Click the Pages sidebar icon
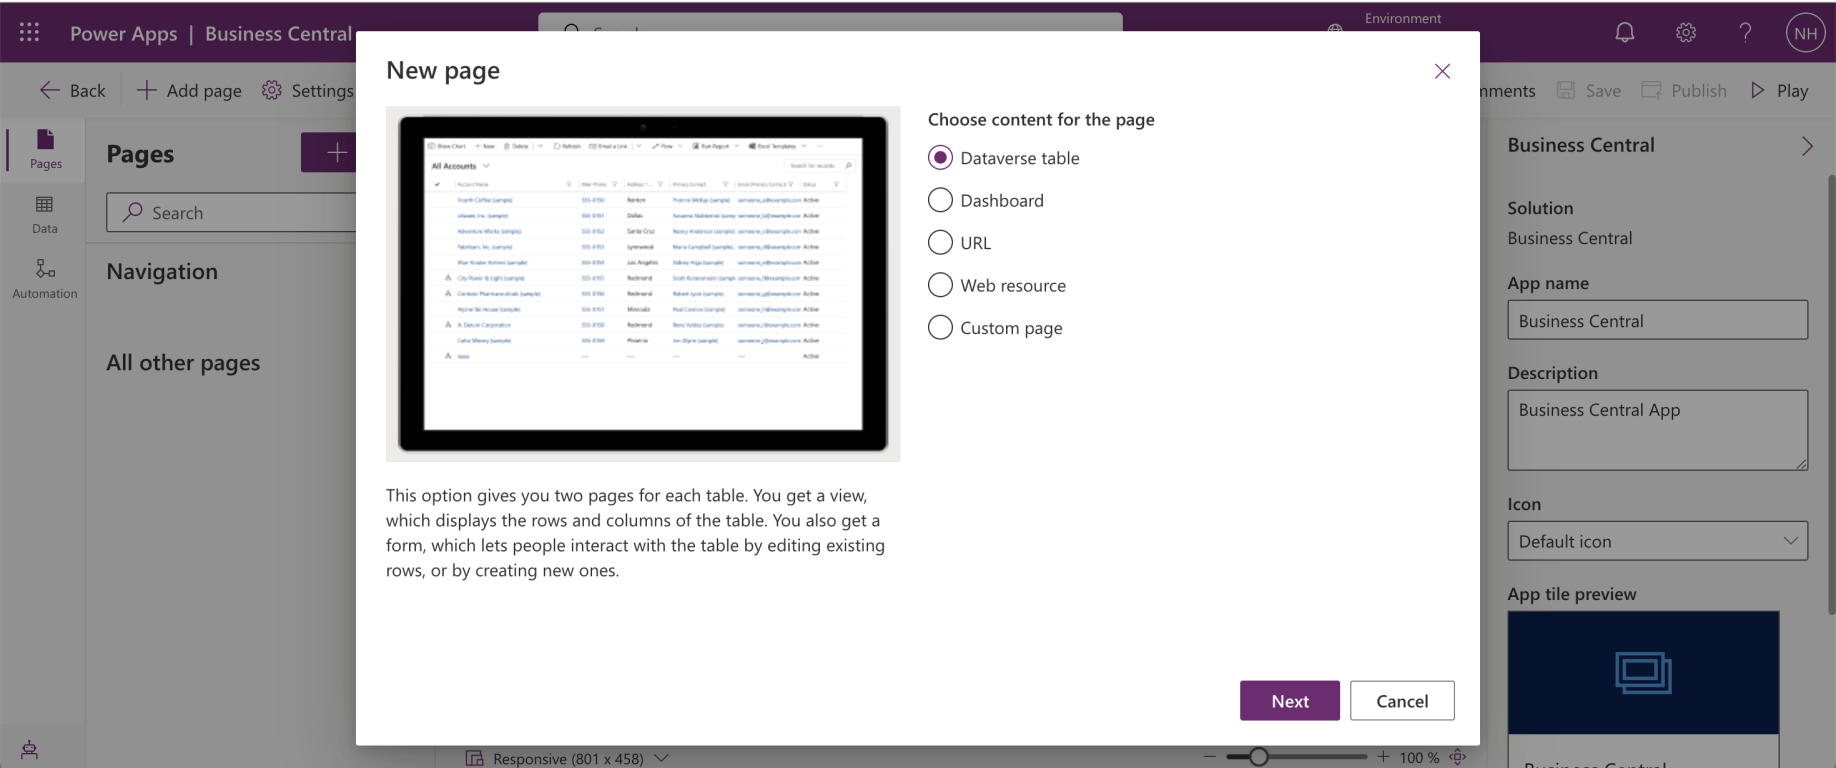The height and width of the screenshot is (768, 1836). click(x=45, y=149)
